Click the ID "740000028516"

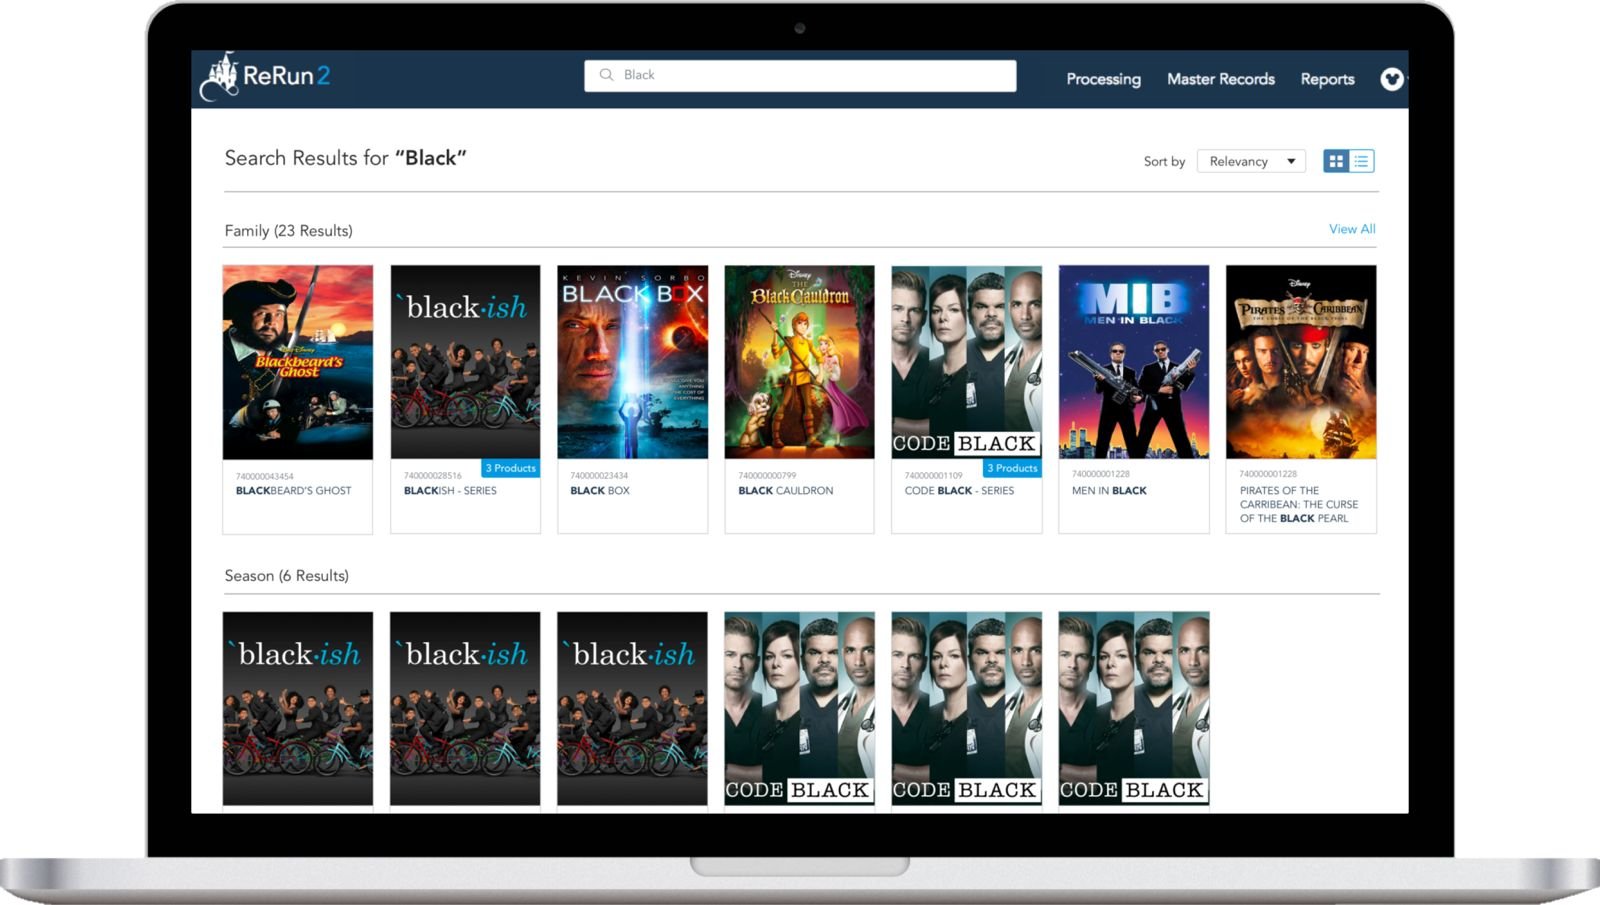coord(433,476)
